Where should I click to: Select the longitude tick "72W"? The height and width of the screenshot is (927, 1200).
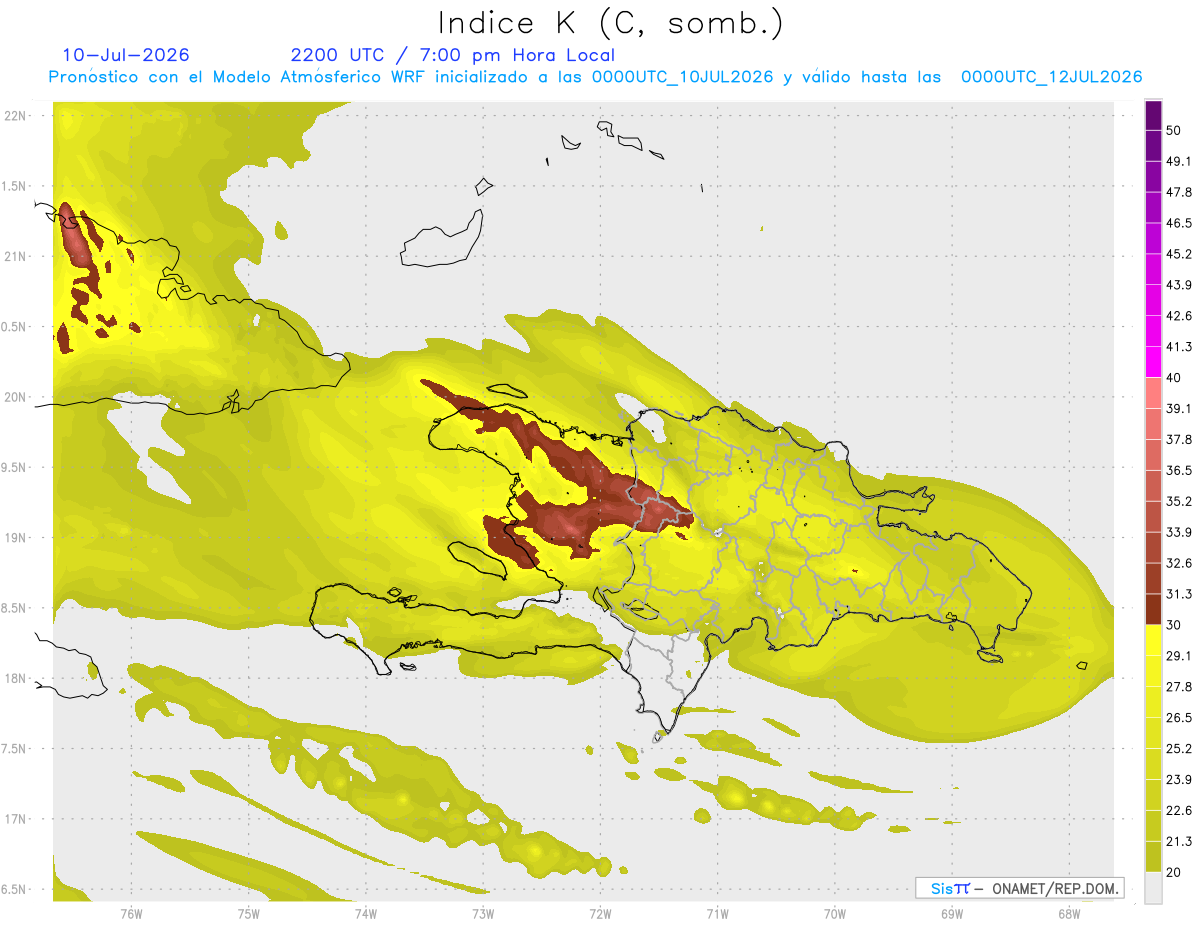pos(600,914)
